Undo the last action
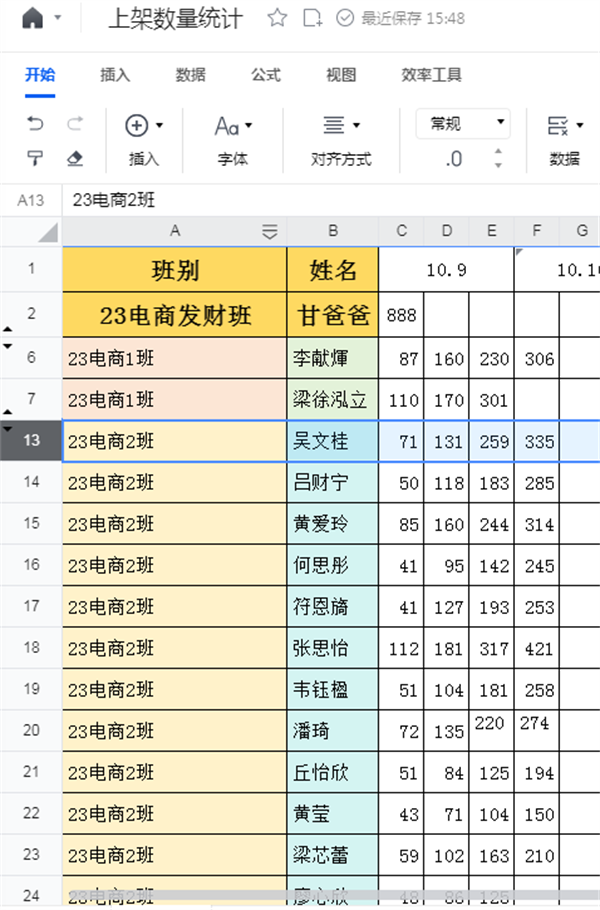The height and width of the screenshot is (910, 600). (35, 124)
